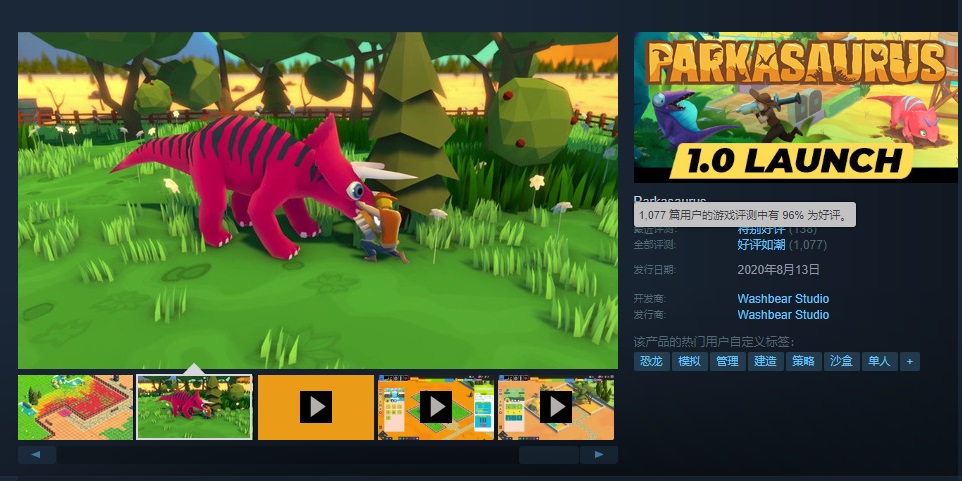Open the developer link Washbear Studio
This screenshot has height=481, width=962.
[783, 299]
